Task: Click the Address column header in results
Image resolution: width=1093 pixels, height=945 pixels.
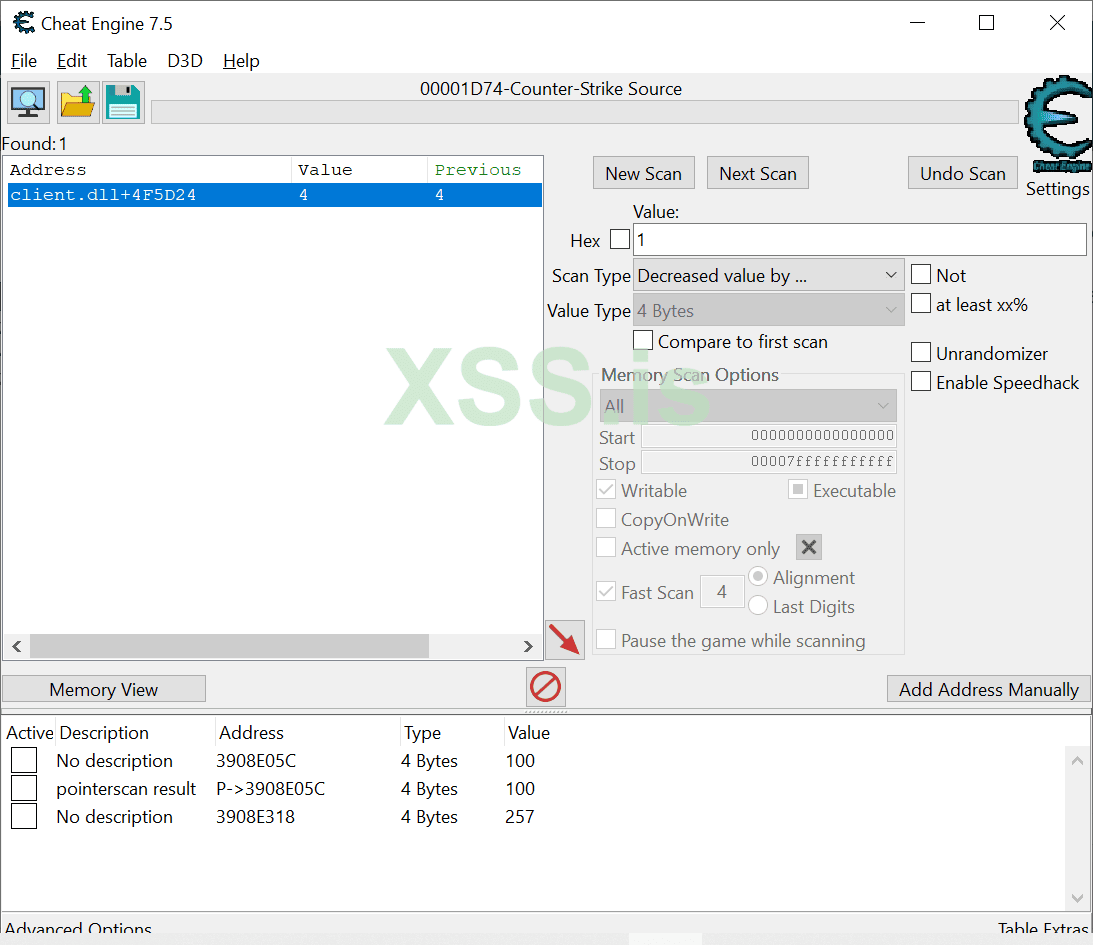Action: tap(148, 170)
